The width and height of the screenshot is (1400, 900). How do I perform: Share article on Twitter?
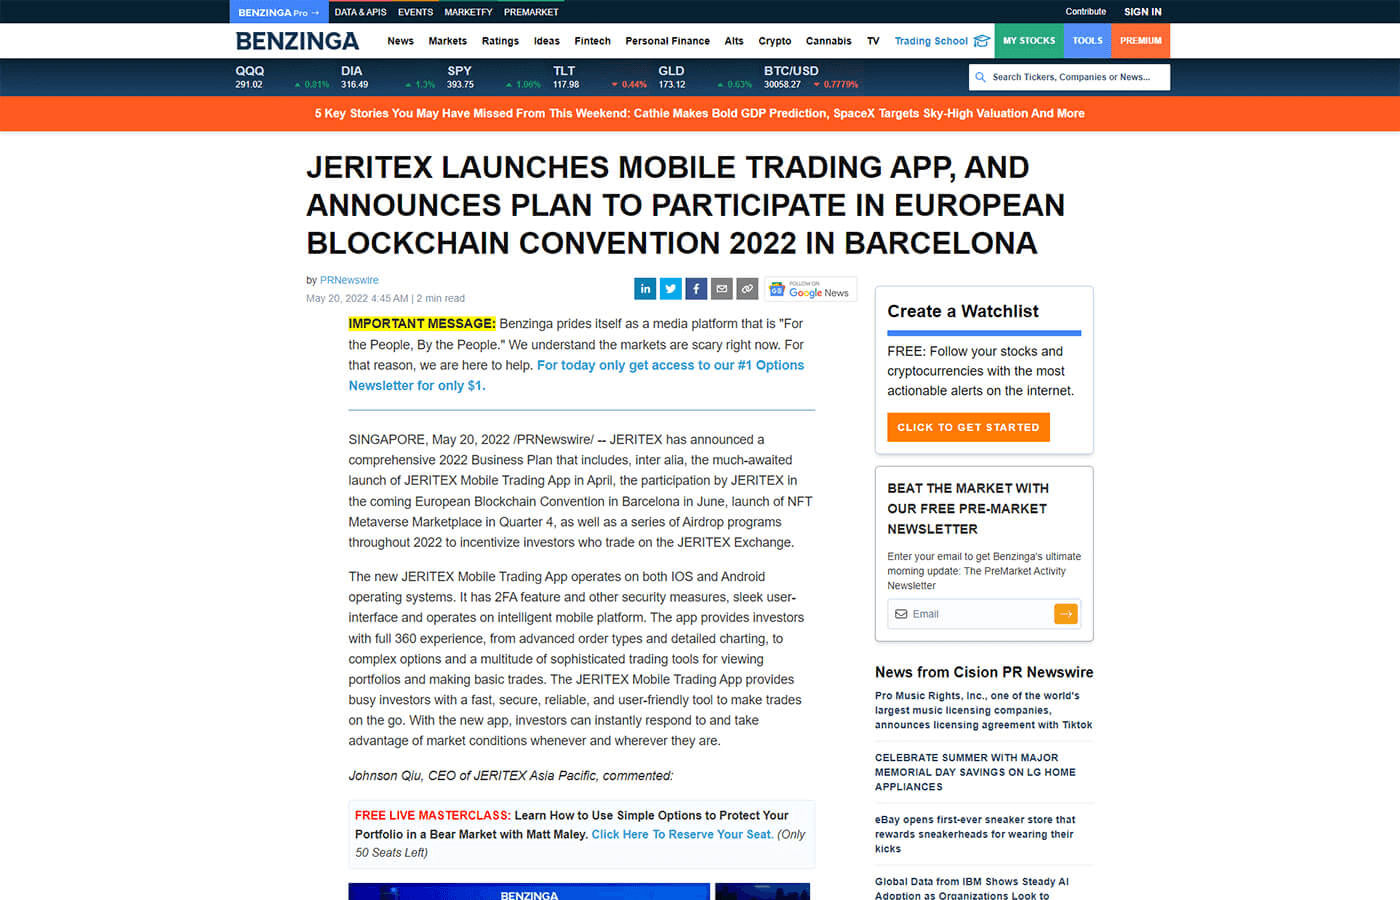coord(671,289)
